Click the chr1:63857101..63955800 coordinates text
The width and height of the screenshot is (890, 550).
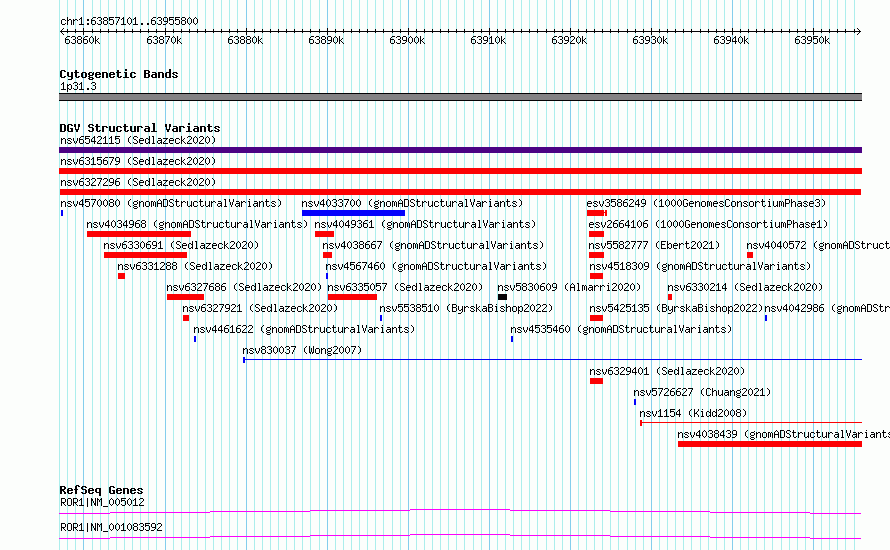[129, 22]
